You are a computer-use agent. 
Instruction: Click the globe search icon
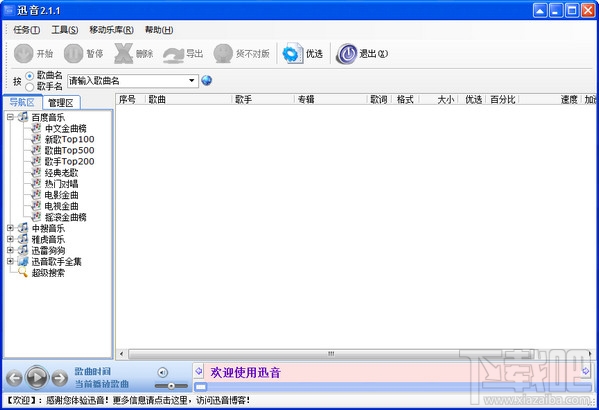[207, 80]
